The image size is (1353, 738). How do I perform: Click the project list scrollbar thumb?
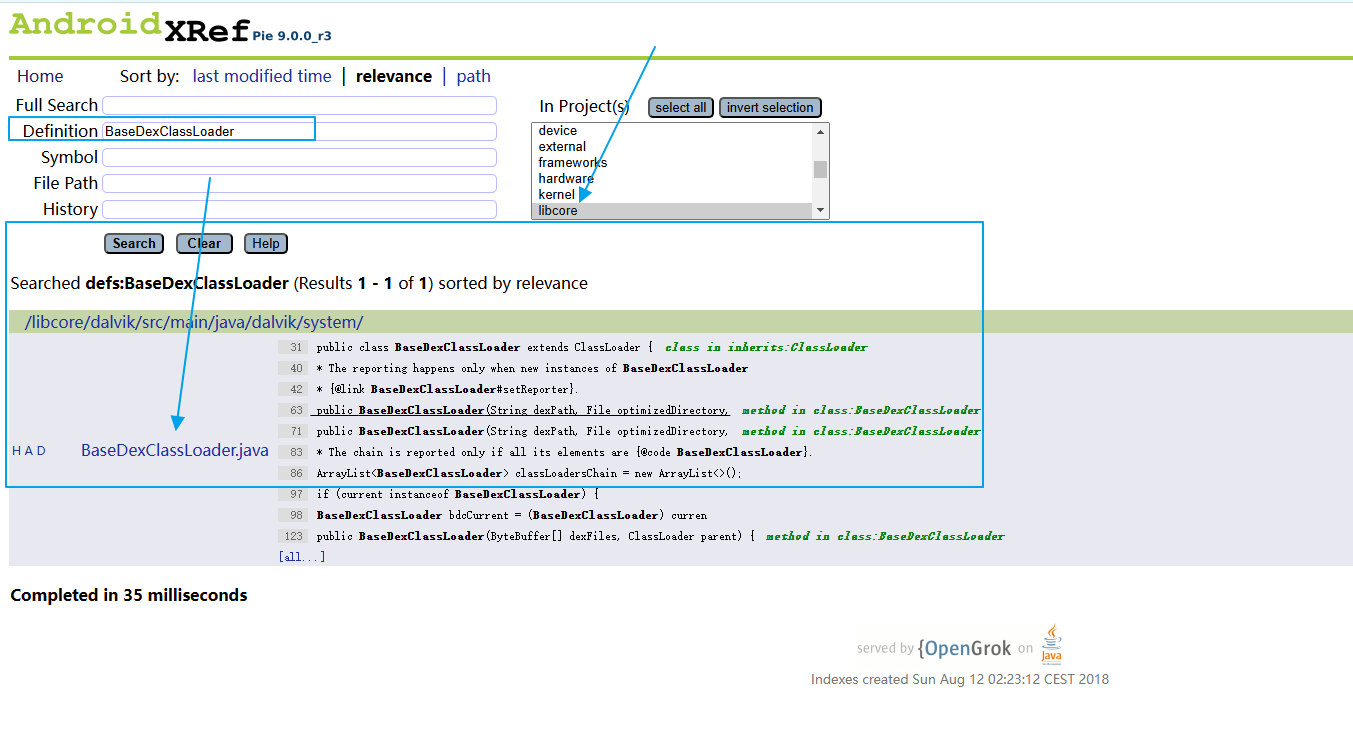click(x=820, y=169)
